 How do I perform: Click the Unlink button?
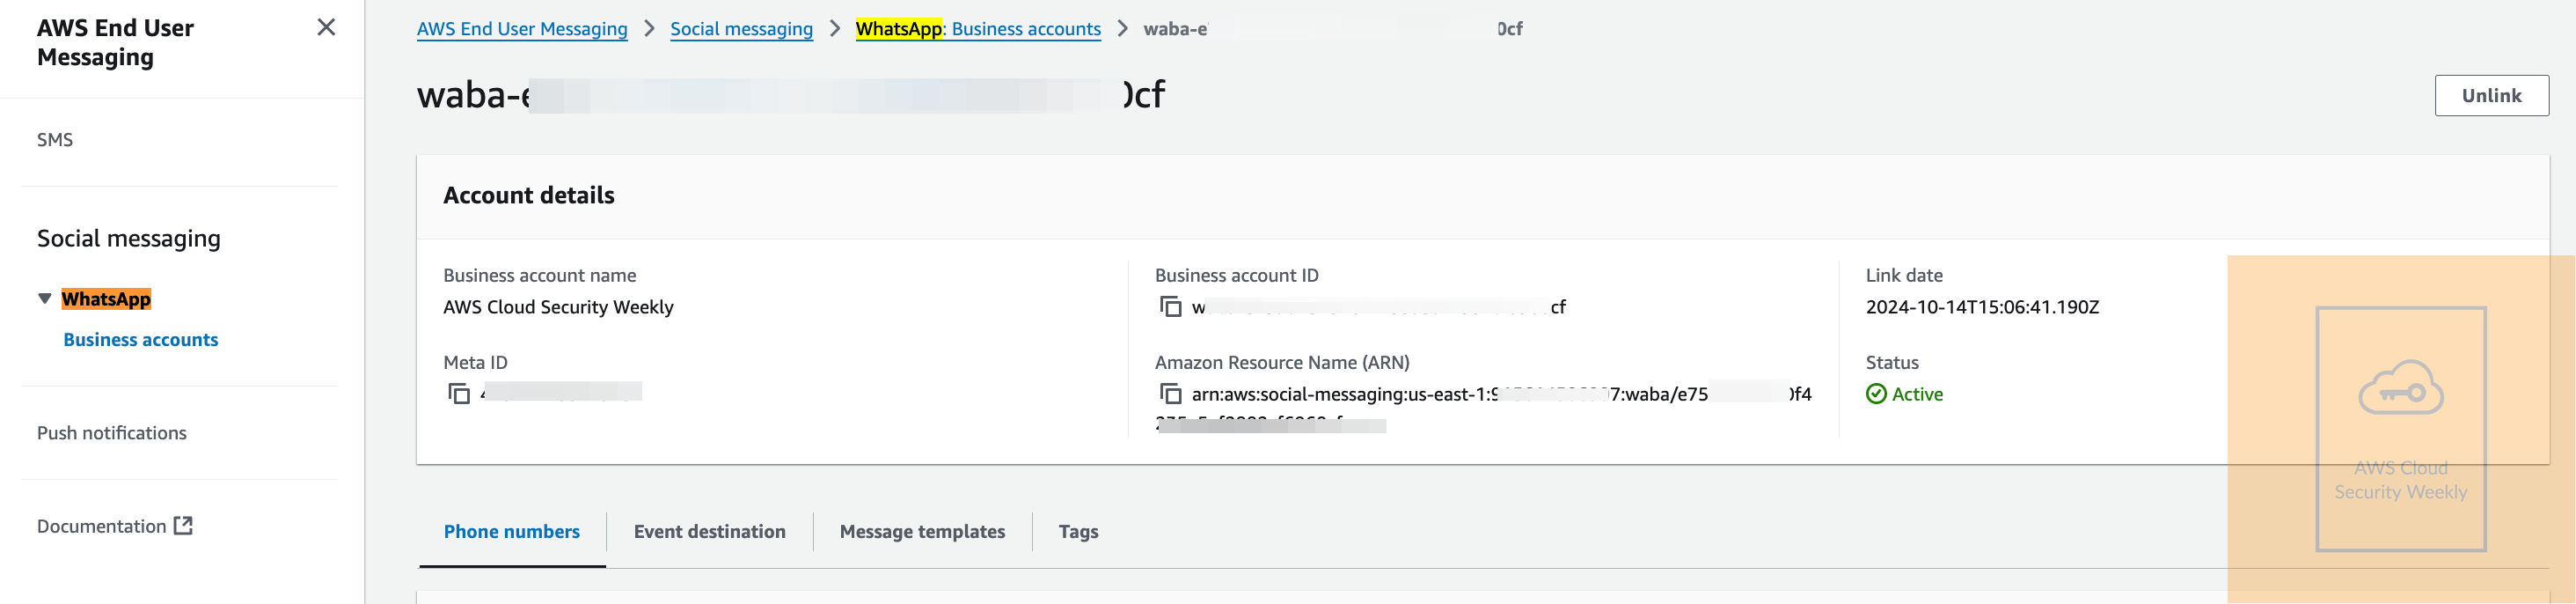(2491, 96)
